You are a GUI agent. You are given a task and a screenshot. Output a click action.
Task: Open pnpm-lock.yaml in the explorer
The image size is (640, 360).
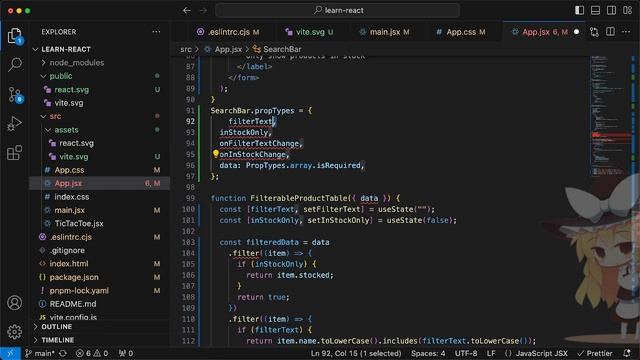pos(100,291)
